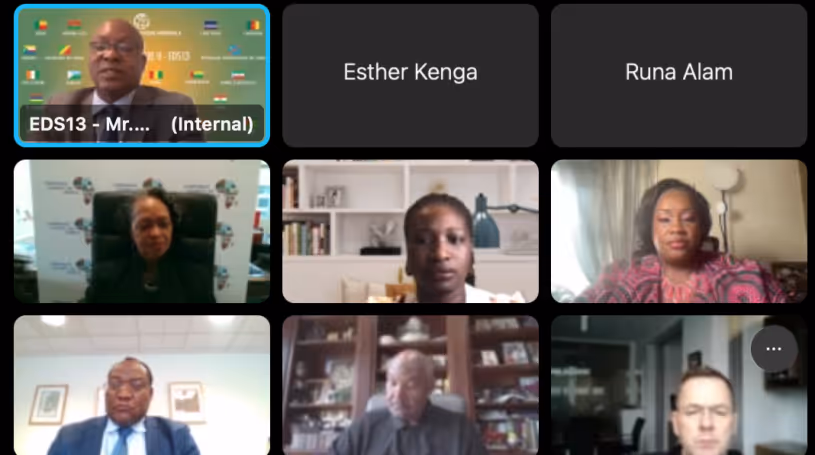Select the highlighted active speaker EDS13 tile
The width and height of the screenshot is (815, 455).
coord(142,75)
